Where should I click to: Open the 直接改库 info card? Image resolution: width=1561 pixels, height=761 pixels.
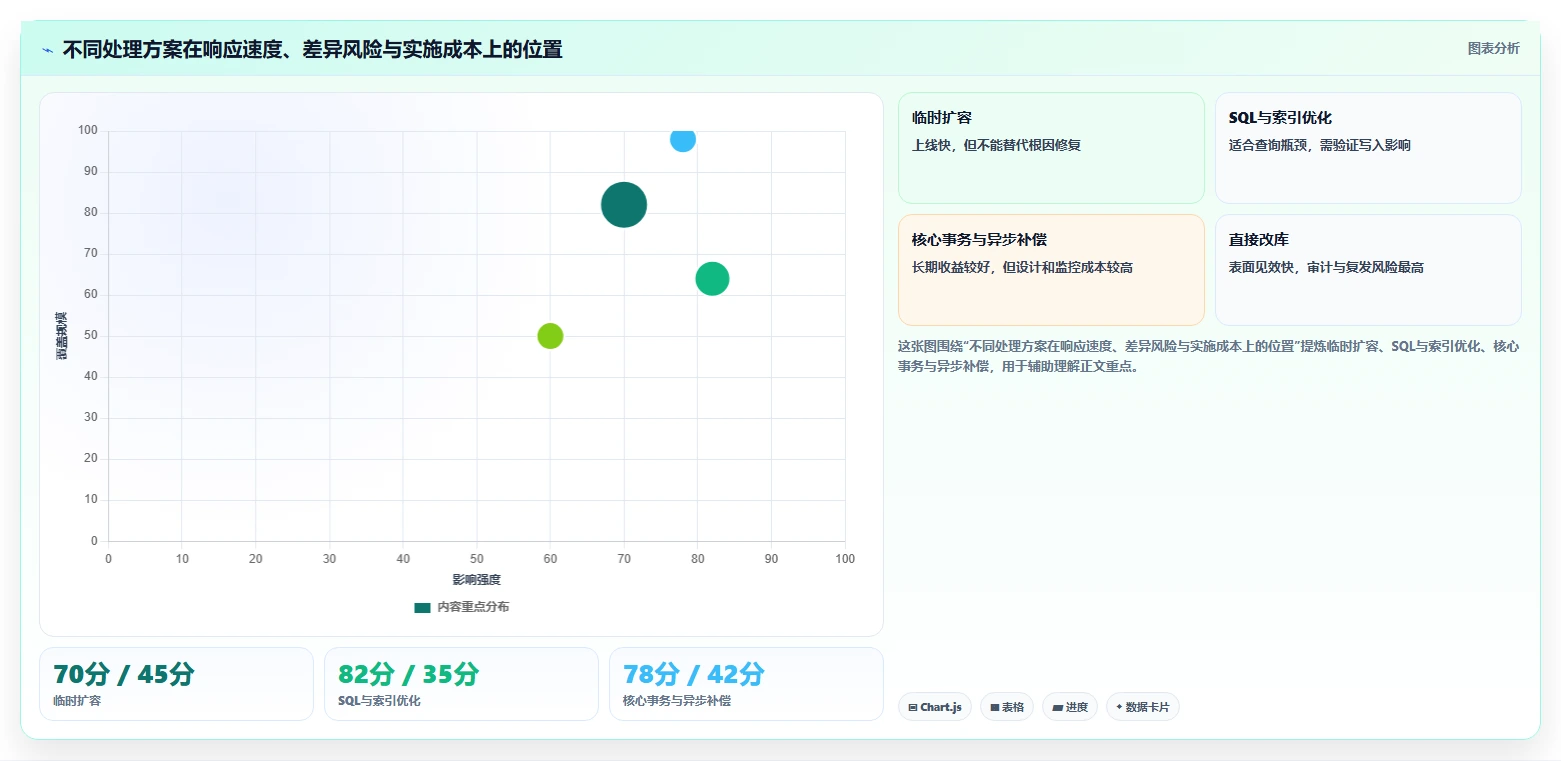click(1368, 270)
